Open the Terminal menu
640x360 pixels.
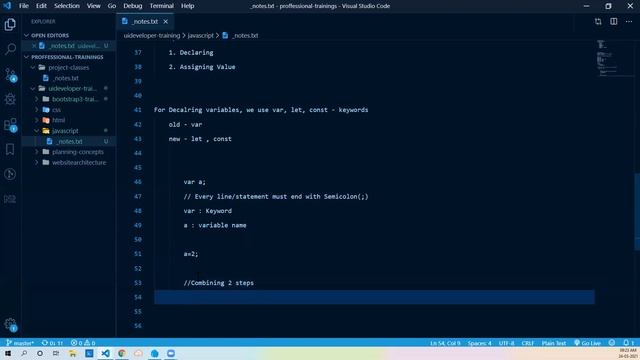click(x=161, y=6)
